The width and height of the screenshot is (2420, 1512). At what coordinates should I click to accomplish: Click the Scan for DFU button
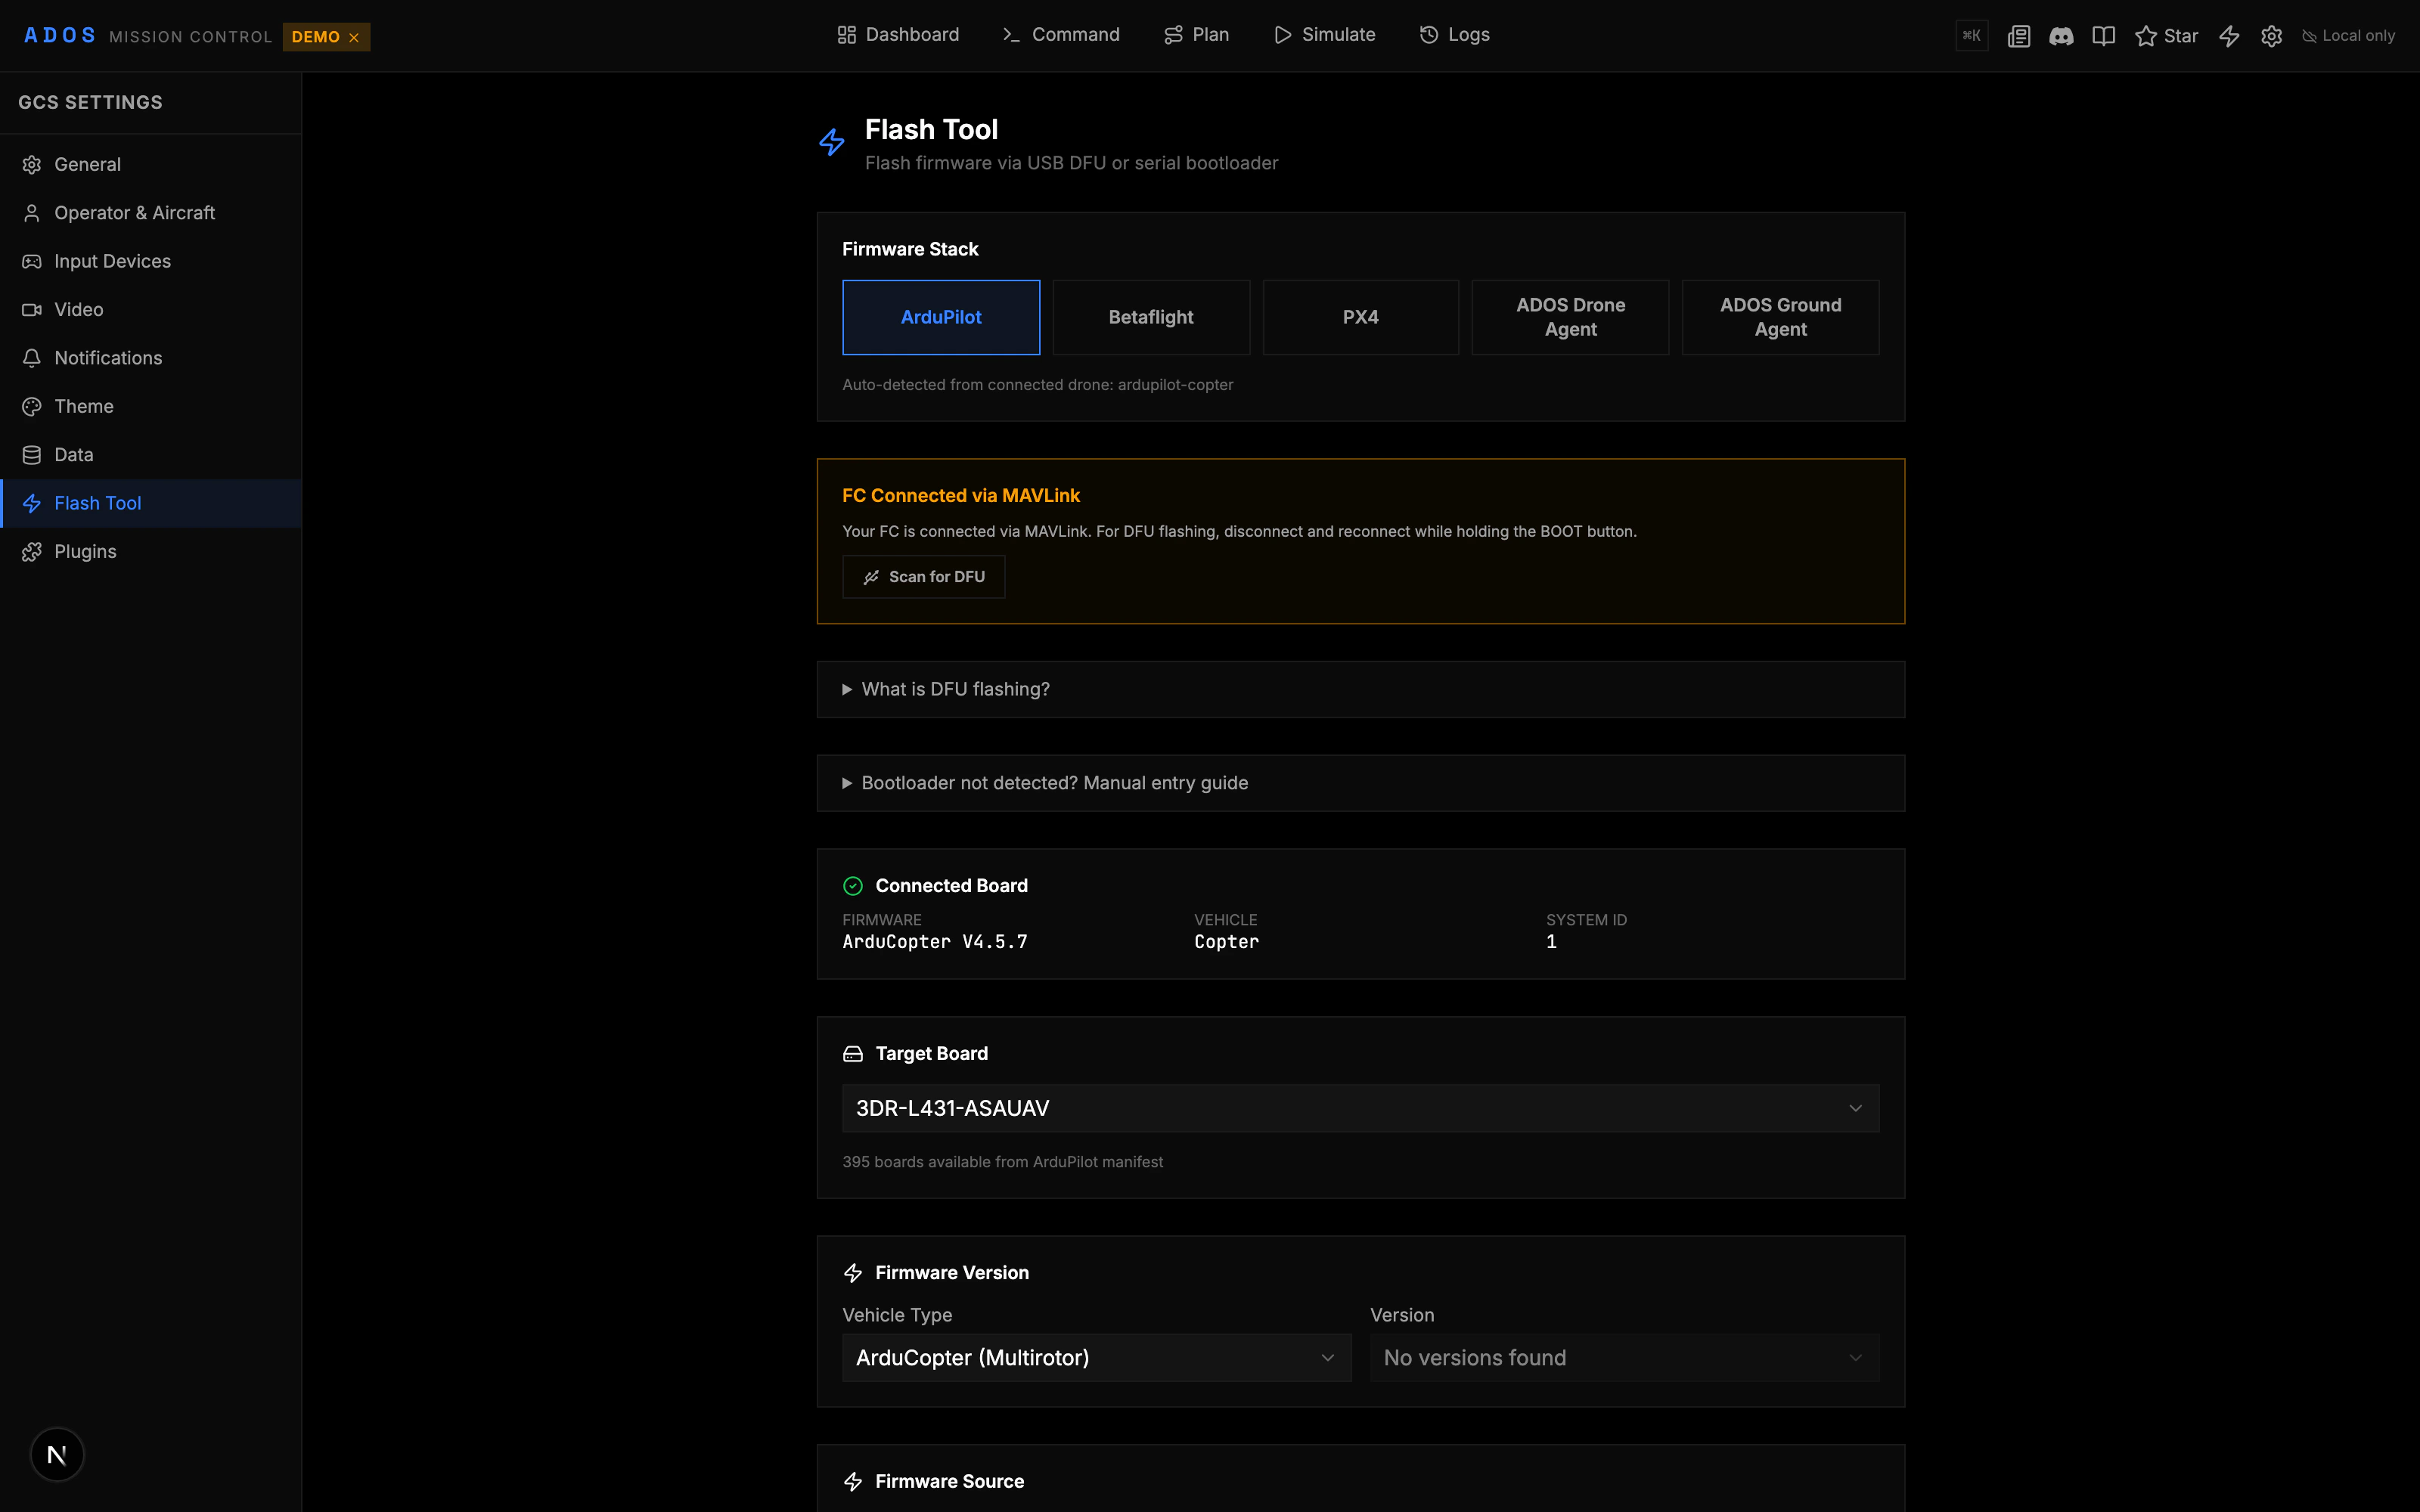pos(923,577)
